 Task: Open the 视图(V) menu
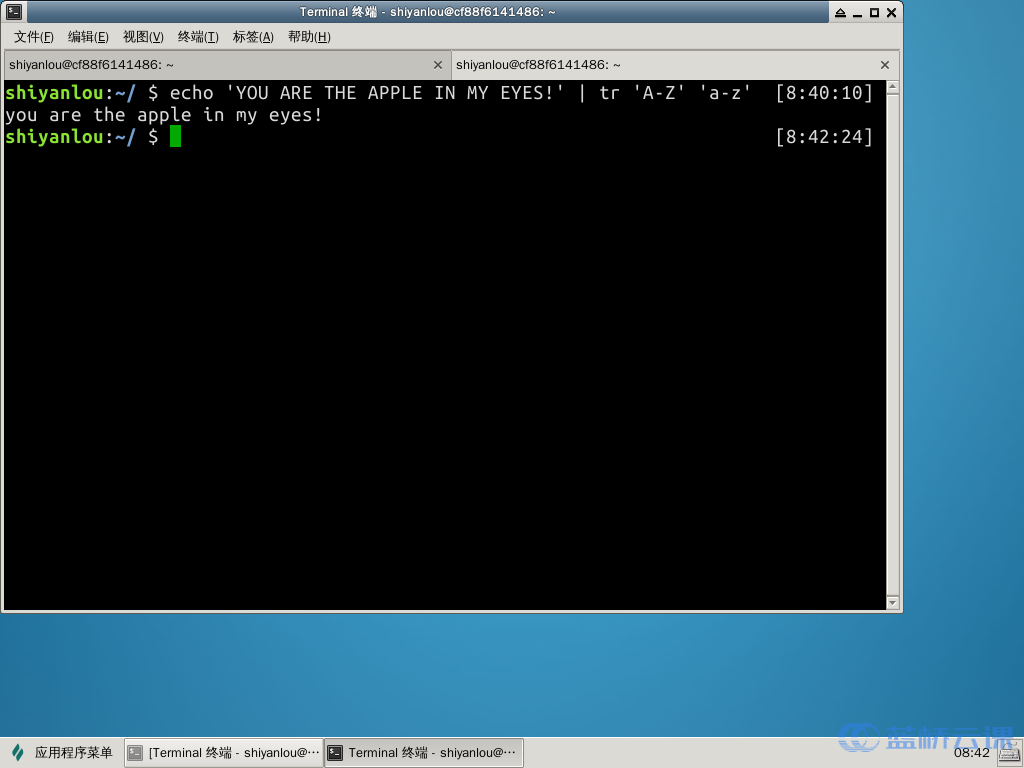[x=143, y=37]
